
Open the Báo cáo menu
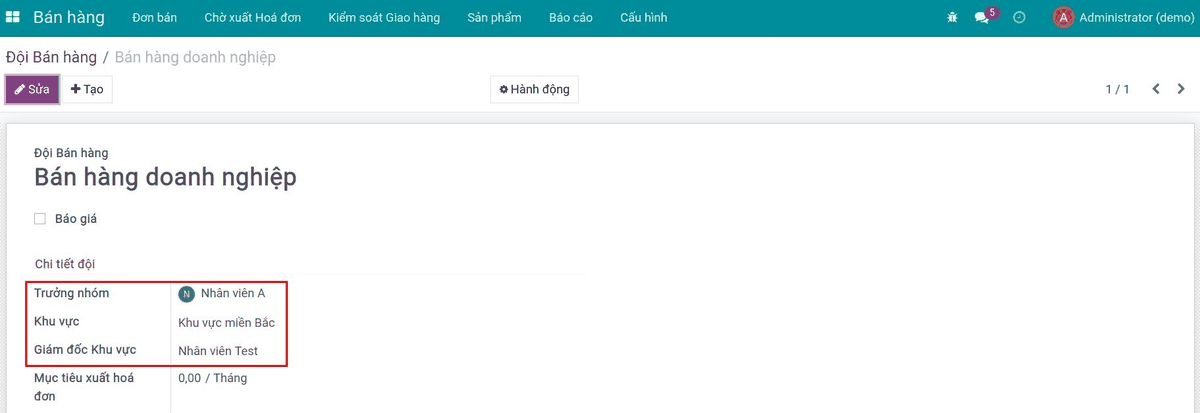click(571, 17)
